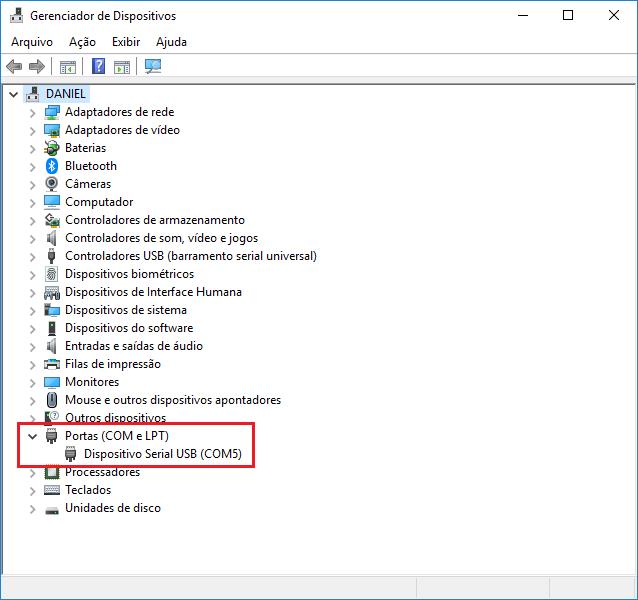Click the fingerprint icon for Dispositivos biométricos
Screen dimensions: 638x600
click(x=51, y=274)
